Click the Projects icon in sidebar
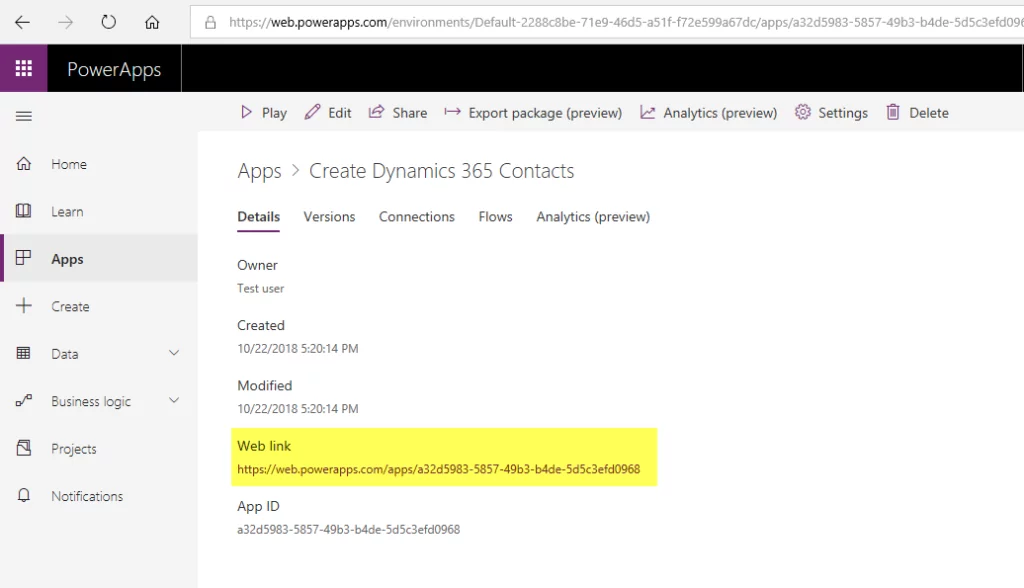The image size is (1024, 588). (24, 448)
